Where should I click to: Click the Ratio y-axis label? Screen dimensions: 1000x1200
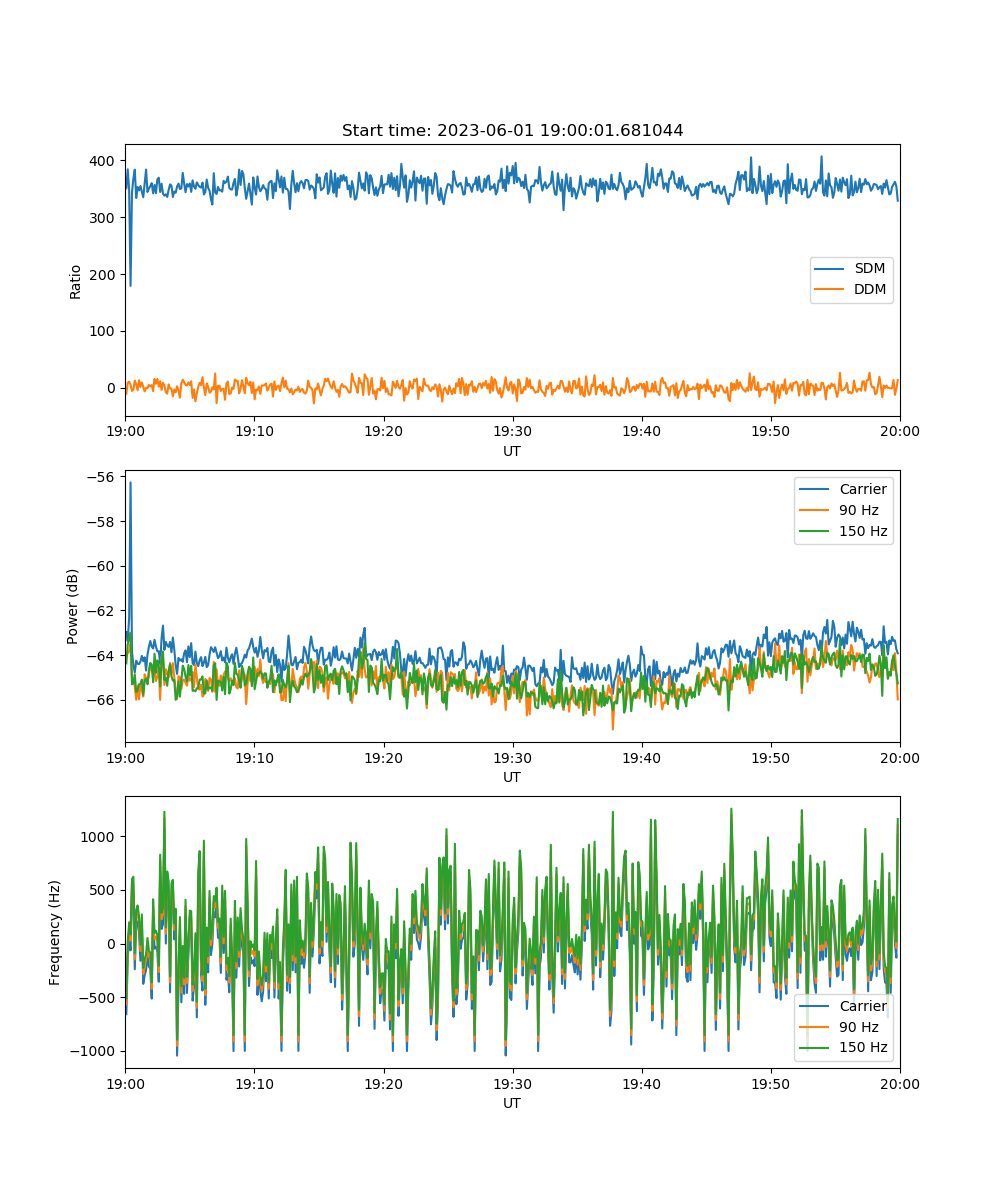click(x=76, y=280)
